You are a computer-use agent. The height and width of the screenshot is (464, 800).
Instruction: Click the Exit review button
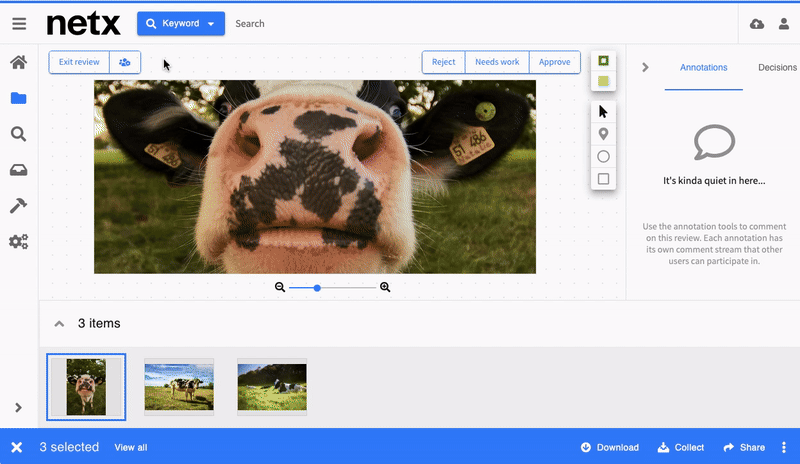click(x=79, y=62)
